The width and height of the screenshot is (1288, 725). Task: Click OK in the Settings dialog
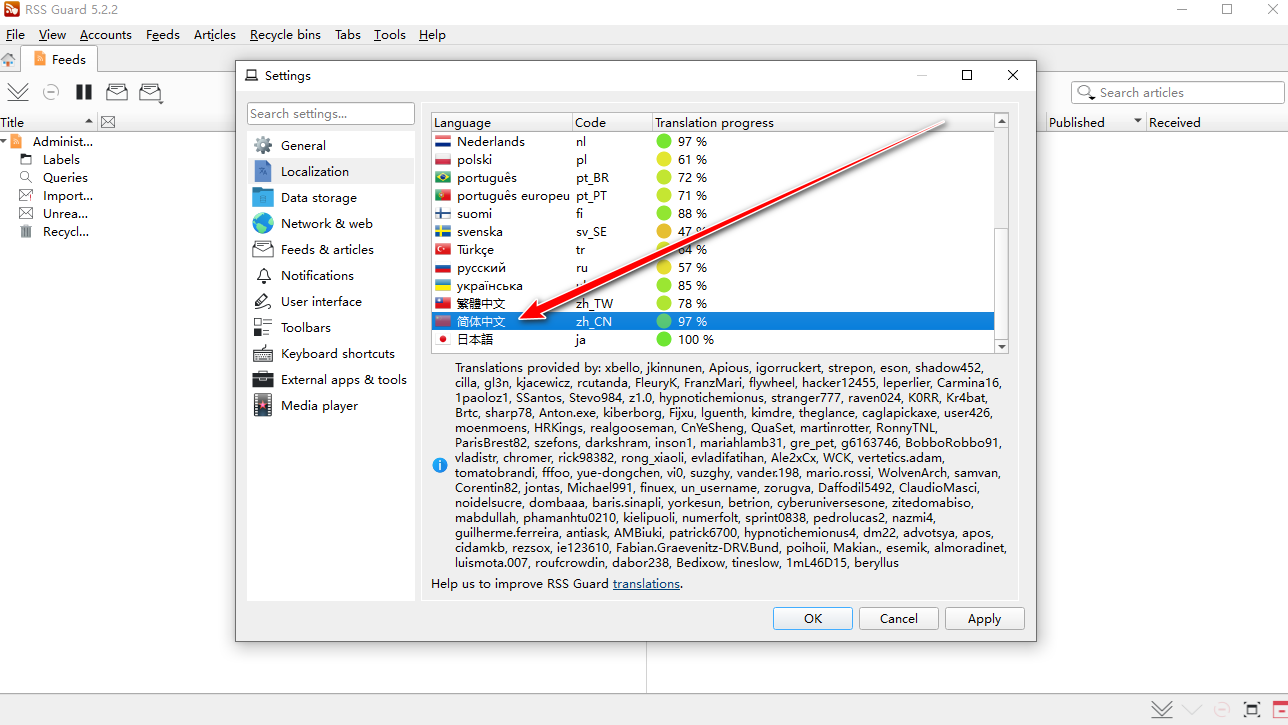(x=813, y=618)
